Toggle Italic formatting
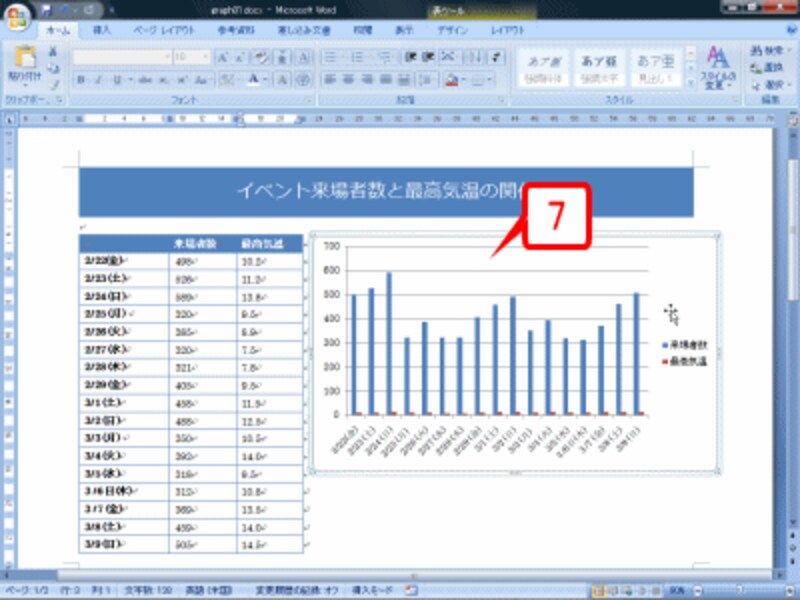 100,79
